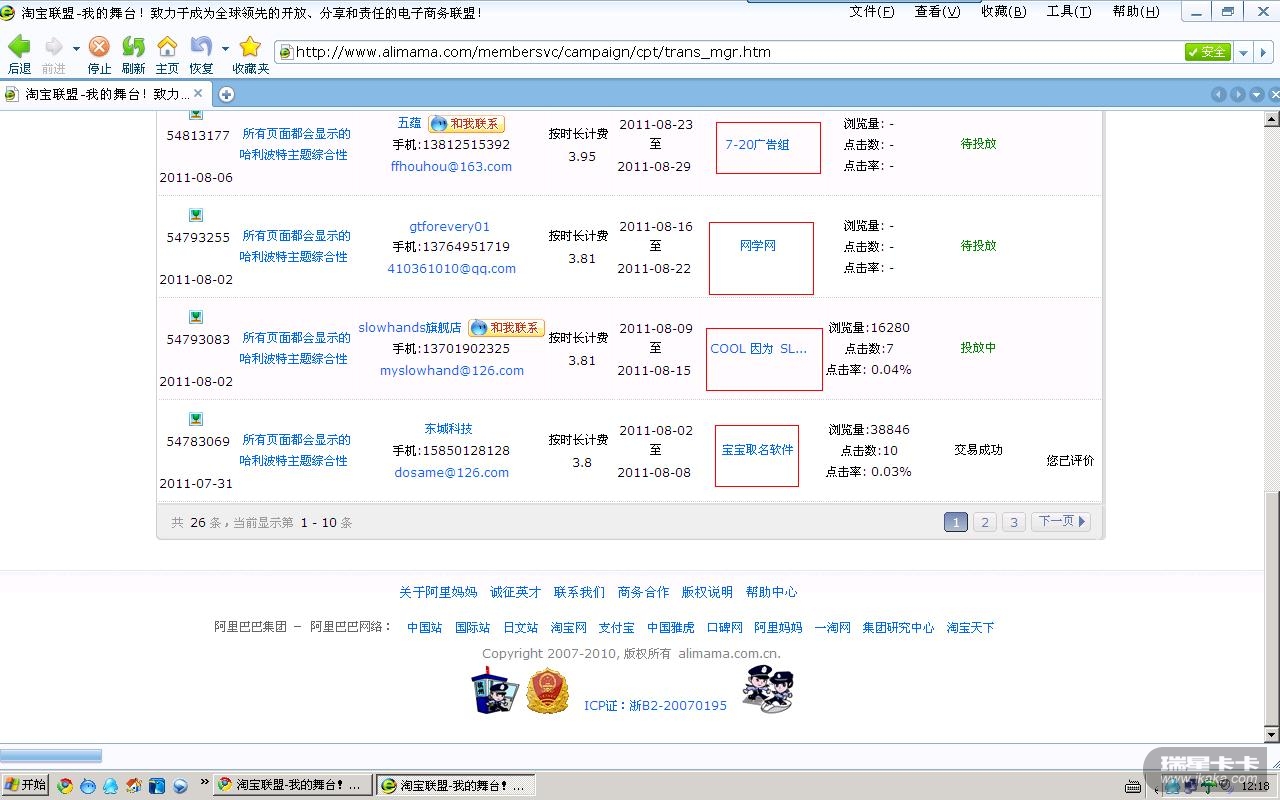1280x800 pixels.
Task: Click the page loading progress bar
Action: pyautogui.click(x=51, y=755)
